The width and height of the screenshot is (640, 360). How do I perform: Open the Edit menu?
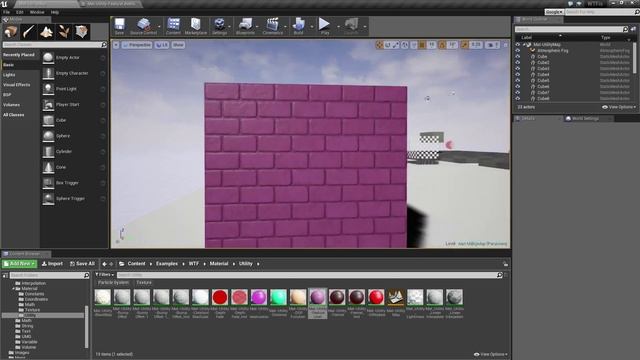[x=20, y=12]
